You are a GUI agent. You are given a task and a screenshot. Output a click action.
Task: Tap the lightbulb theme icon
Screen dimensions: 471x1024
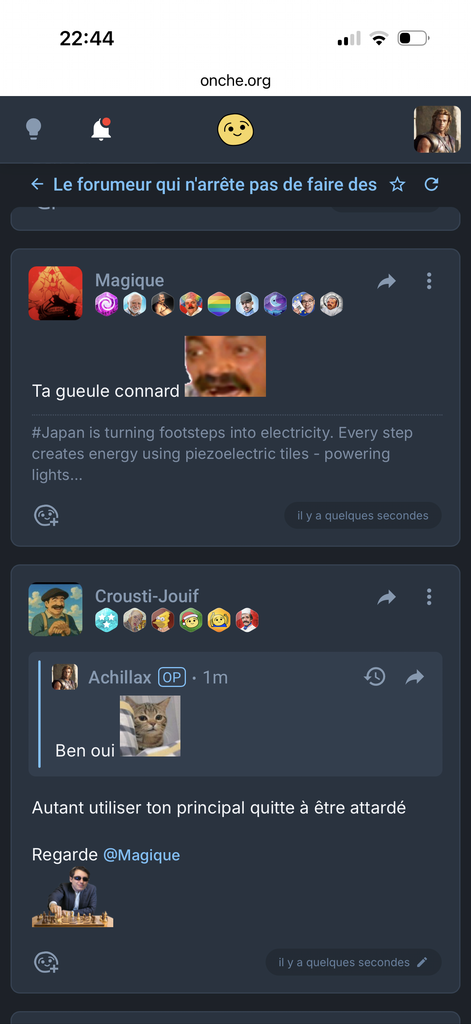pos(33,129)
